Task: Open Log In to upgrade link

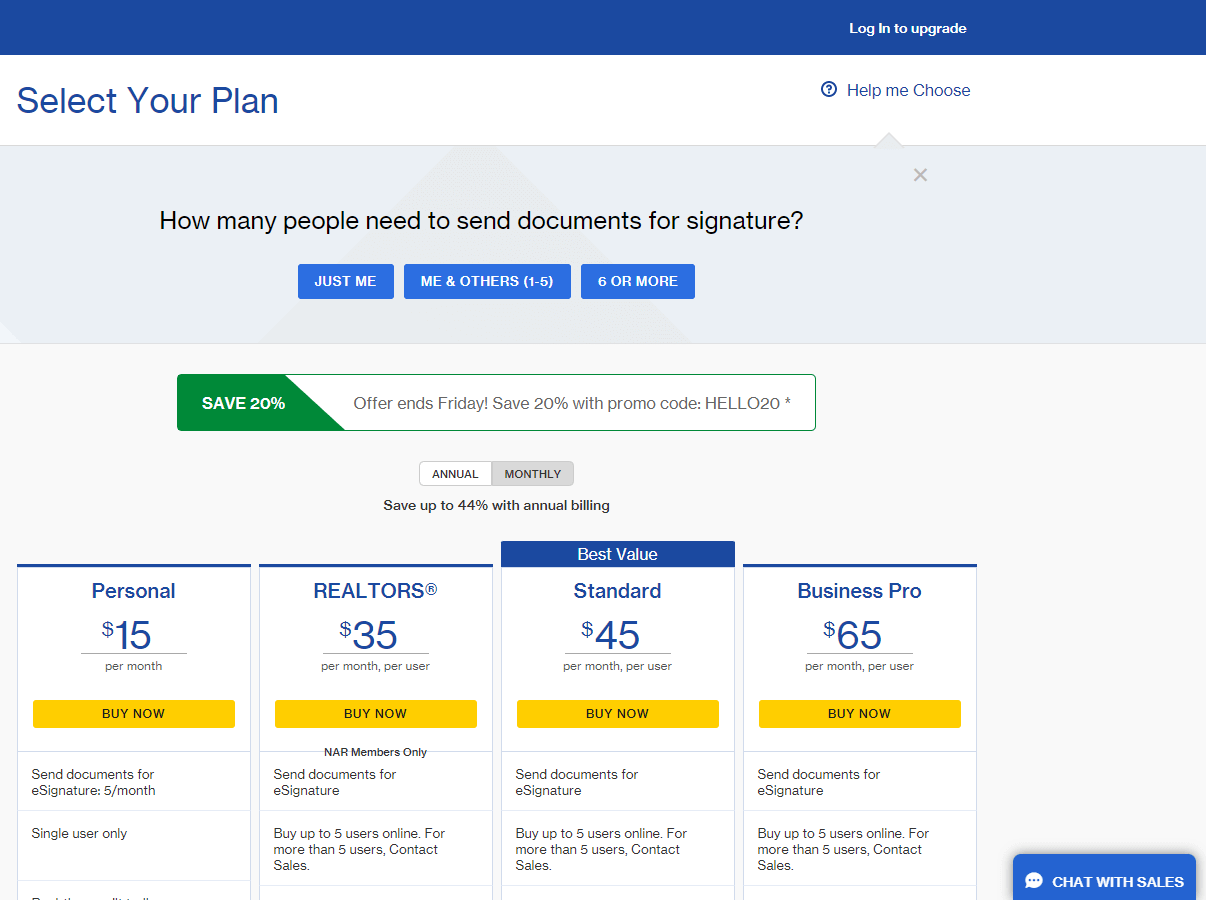Action: (908, 28)
